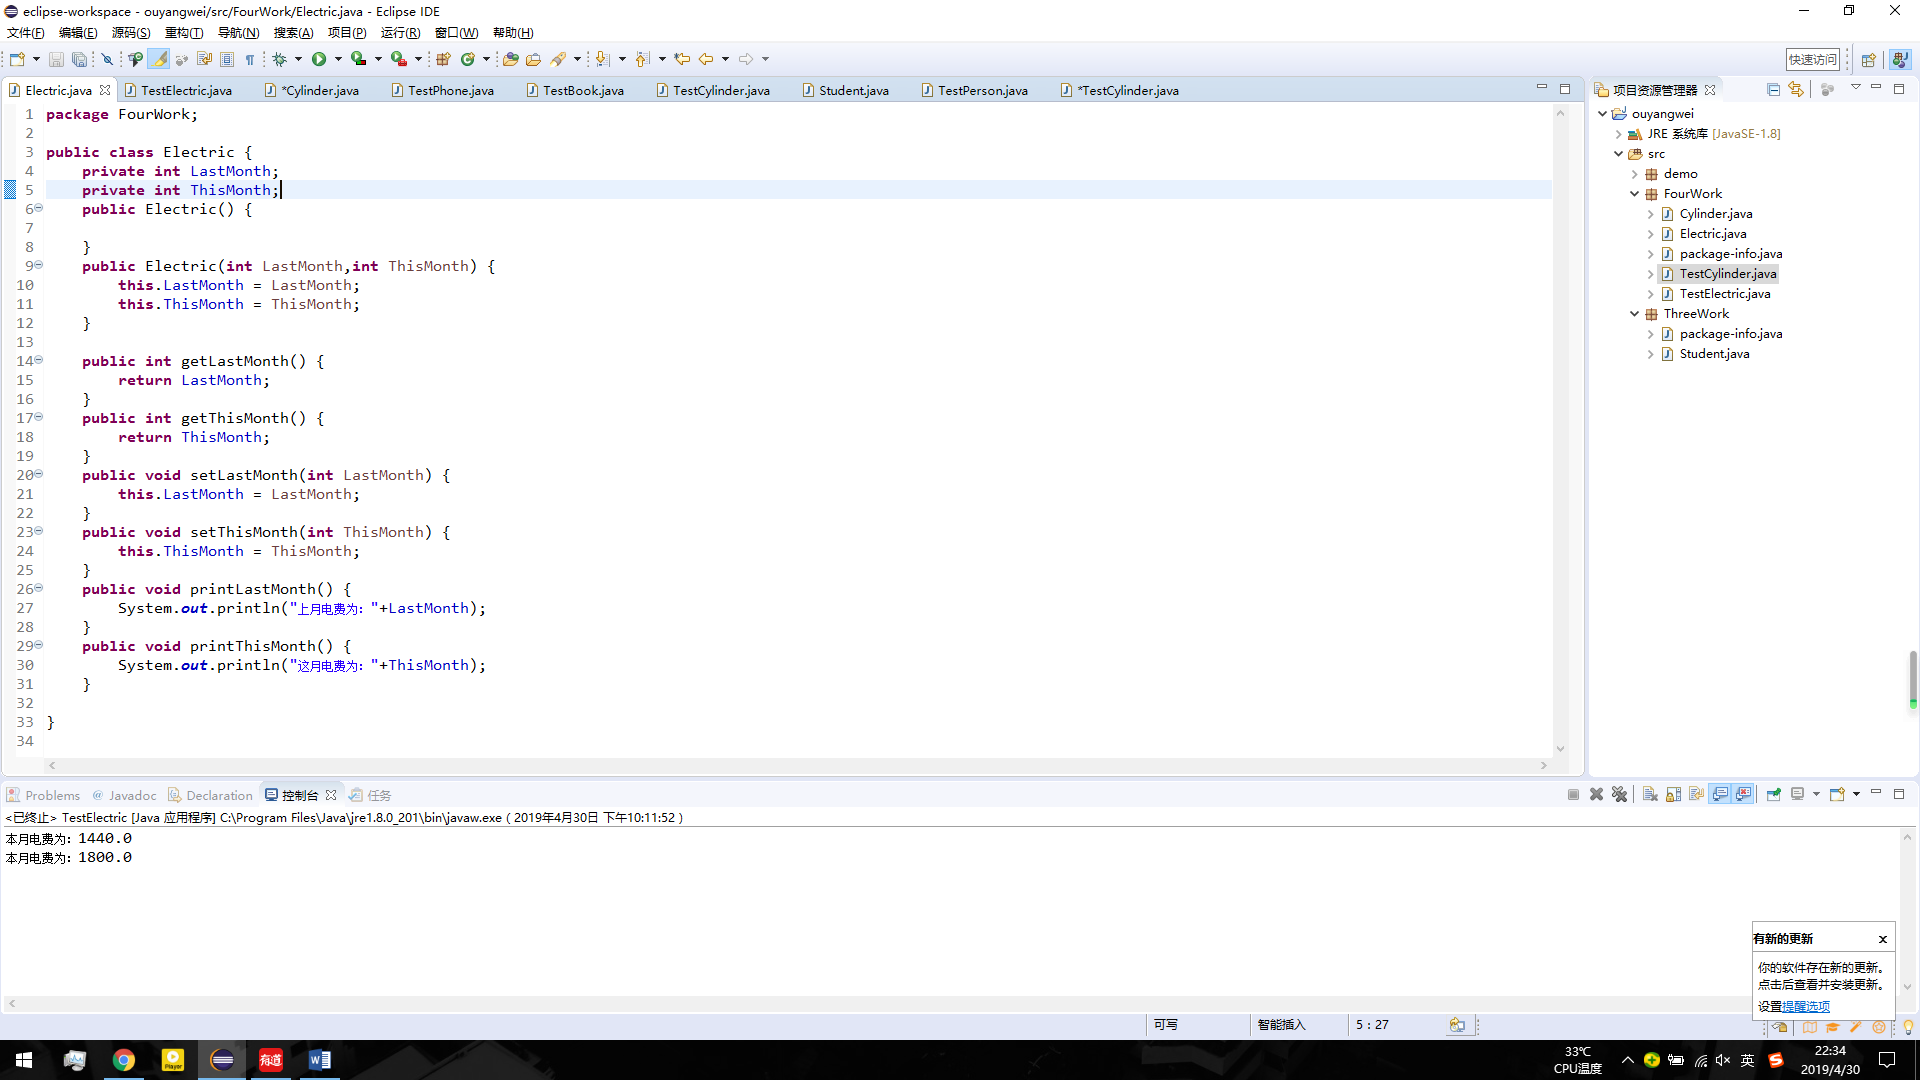Image resolution: width=1920 pixels, height=1080 pixels.
Task: Toggle Mark Occurrences highlighter button
Action: [x=159, y=59]
